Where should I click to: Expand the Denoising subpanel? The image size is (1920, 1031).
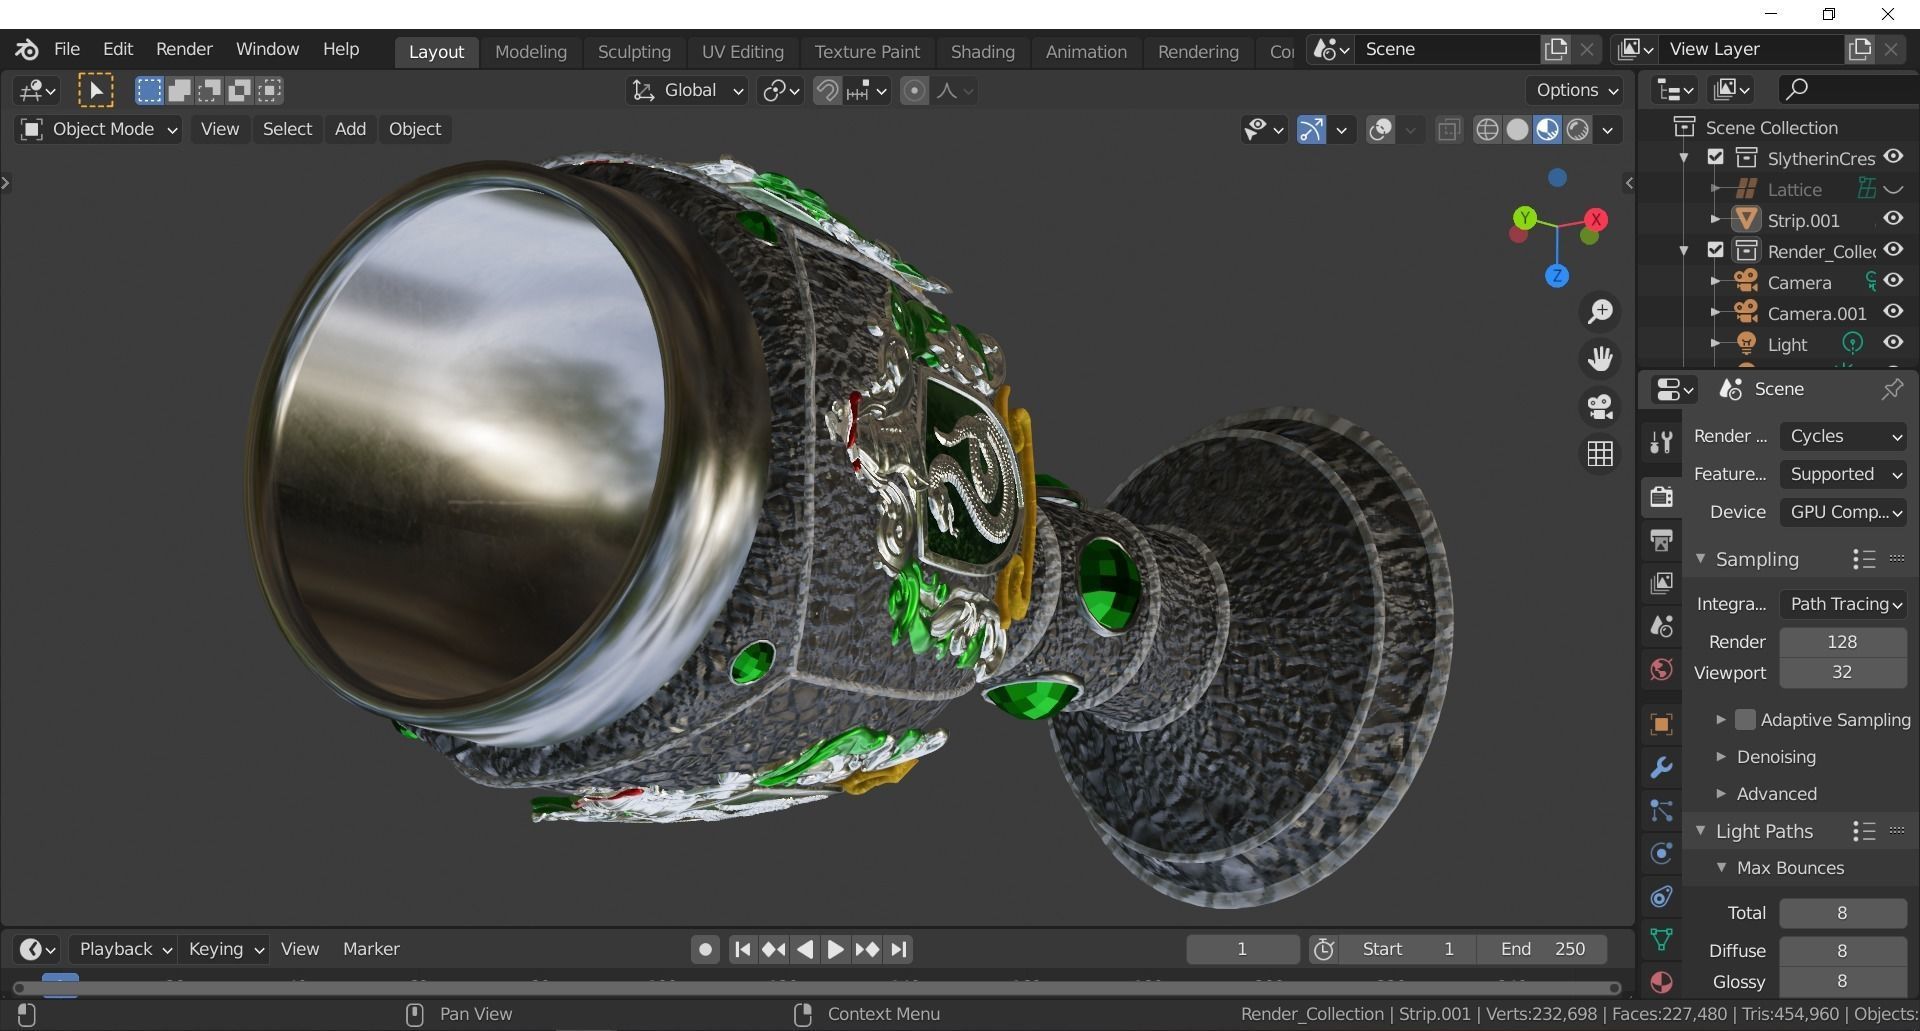(1721, 757)
